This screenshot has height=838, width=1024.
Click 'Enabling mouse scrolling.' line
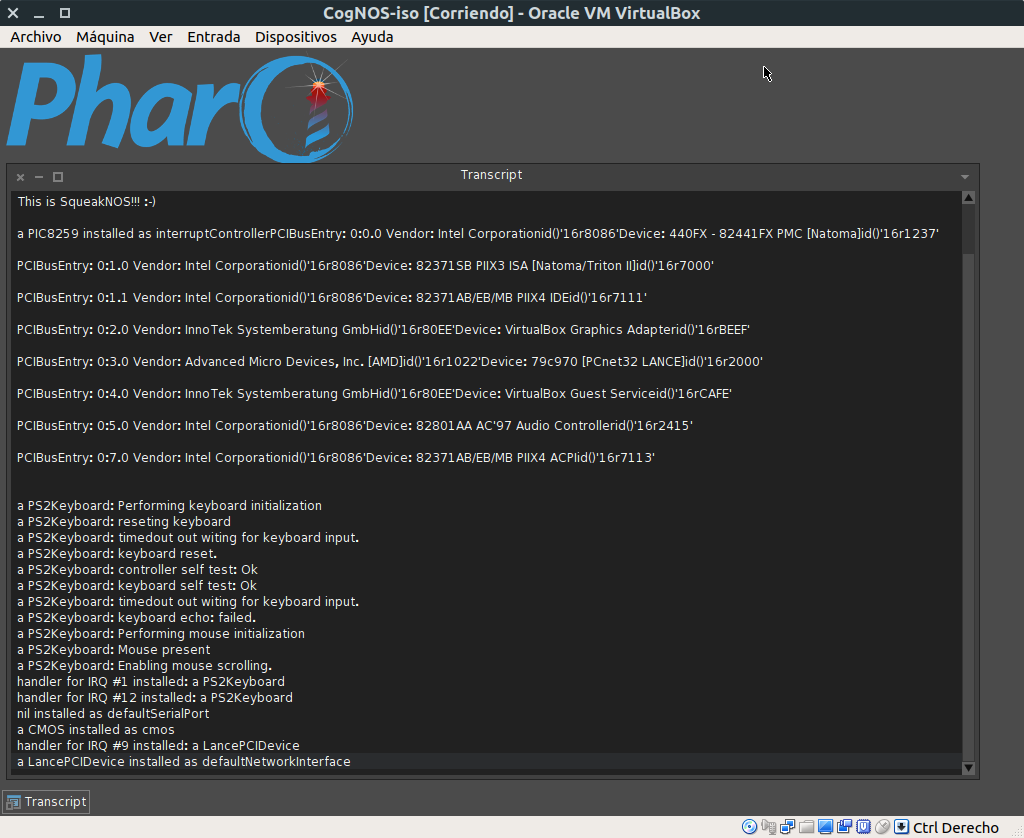click(144, 666)
